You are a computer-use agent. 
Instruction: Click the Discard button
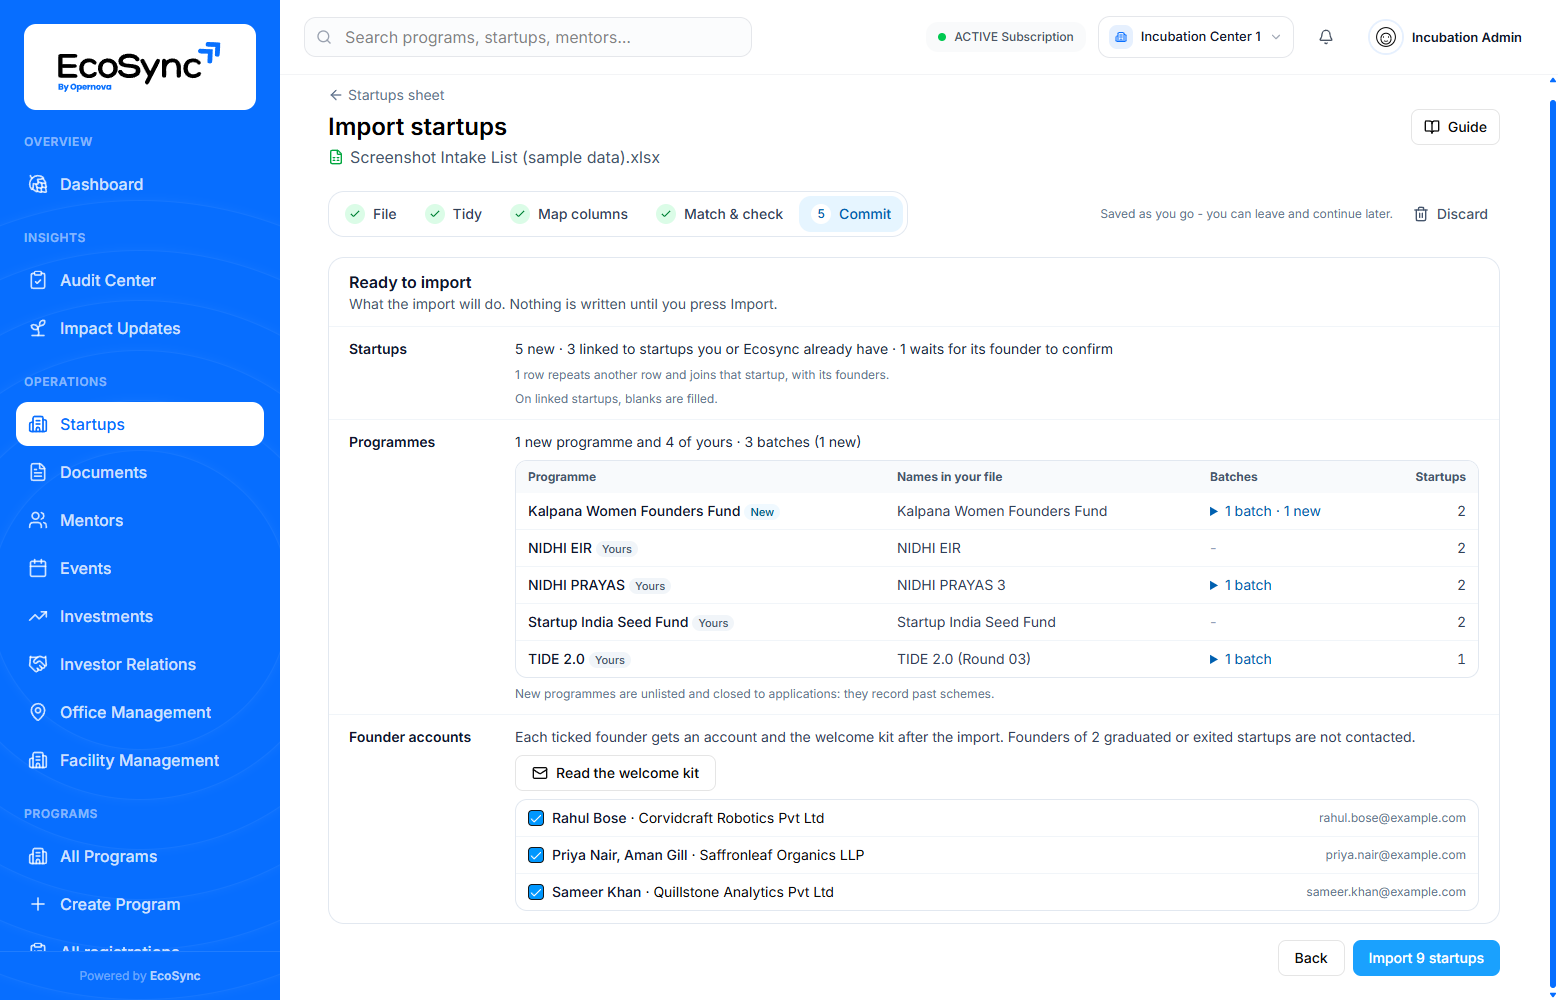1451,214
